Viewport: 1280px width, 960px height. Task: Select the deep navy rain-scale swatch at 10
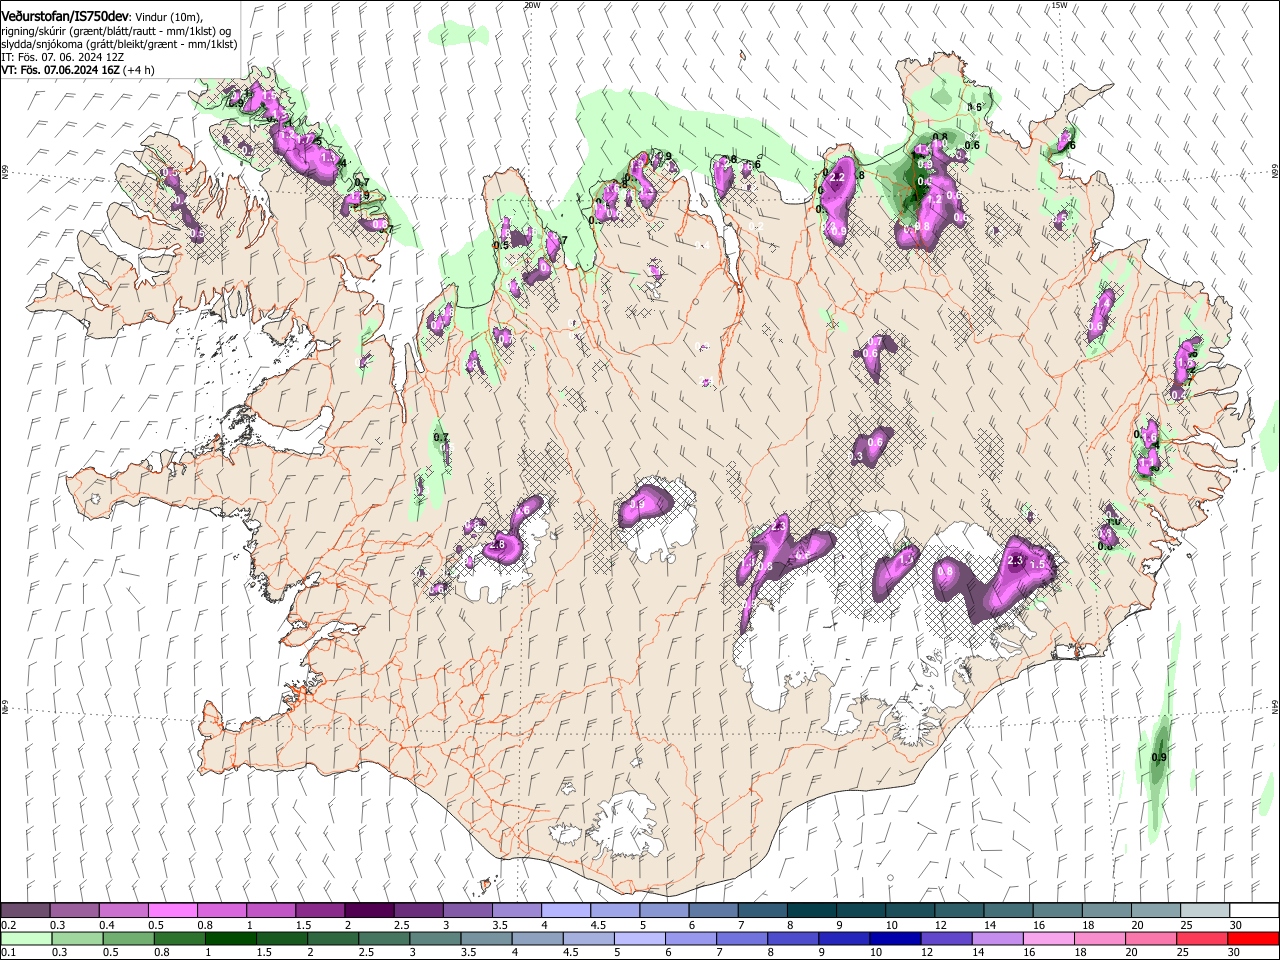click(894, 938)
